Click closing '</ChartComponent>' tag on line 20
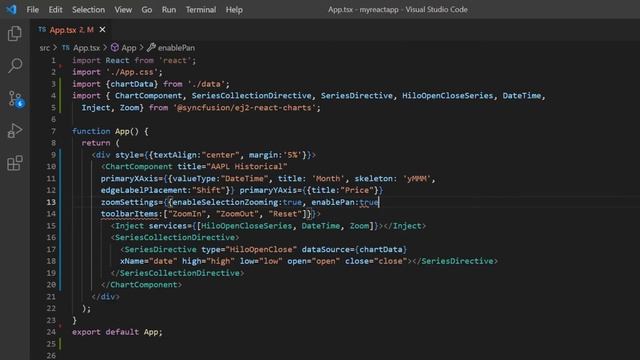Image resolution: width=640 pixels, height=360 pixels. [x=141, y=285]
